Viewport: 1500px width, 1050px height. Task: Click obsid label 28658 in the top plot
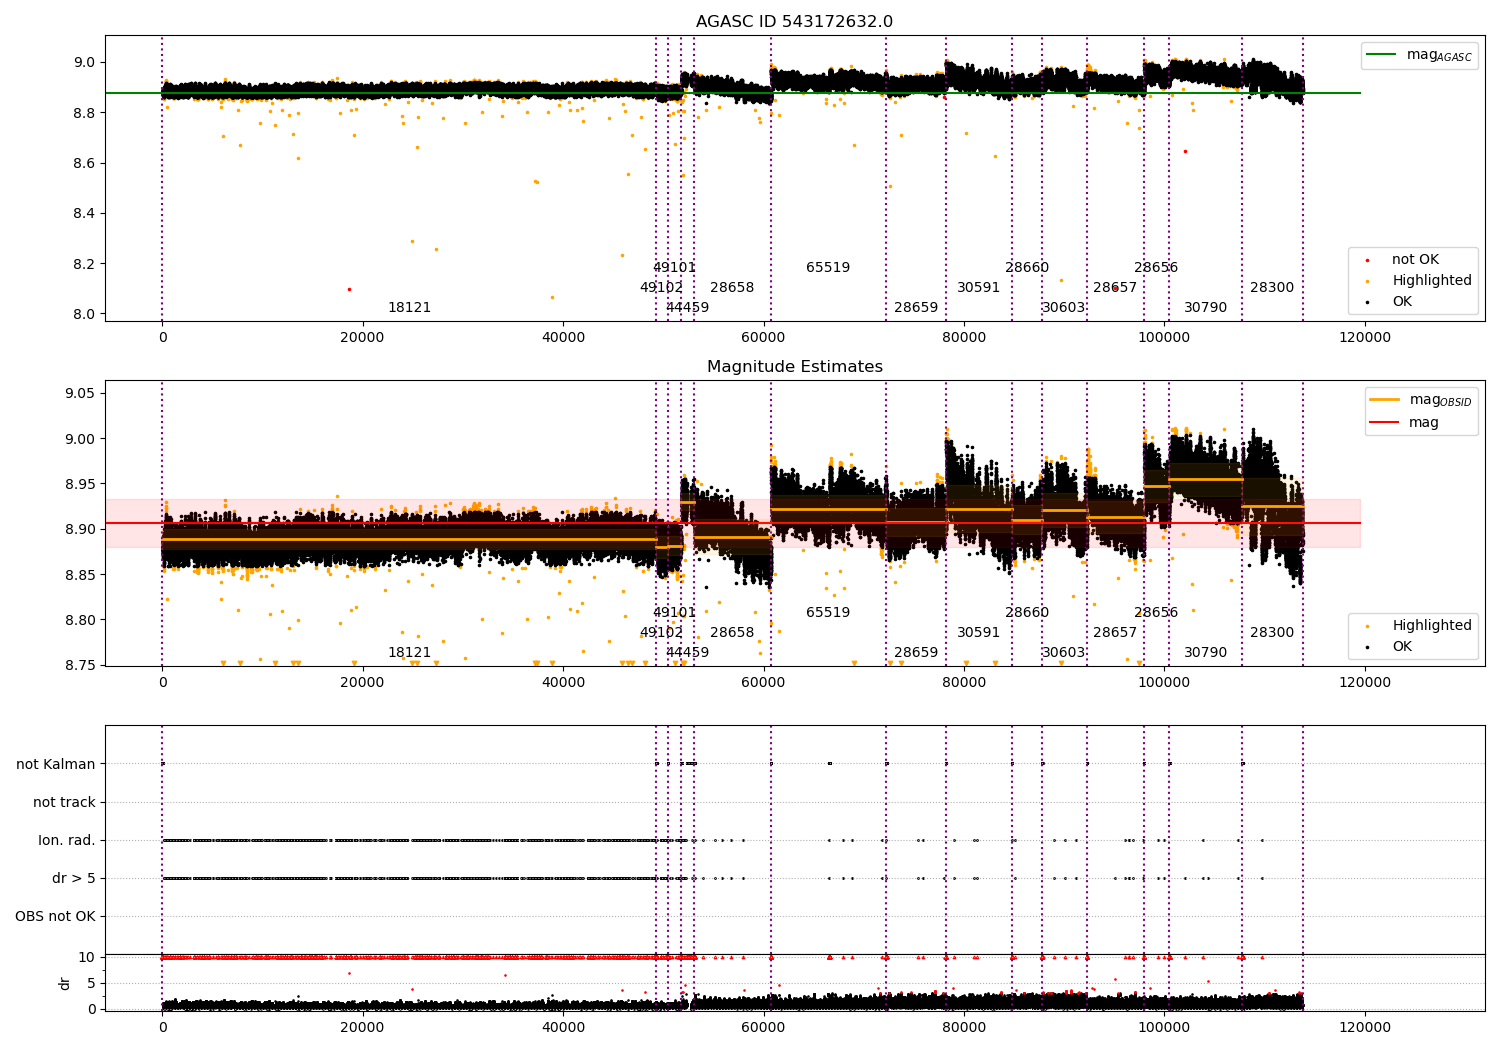tap(732, 288)
